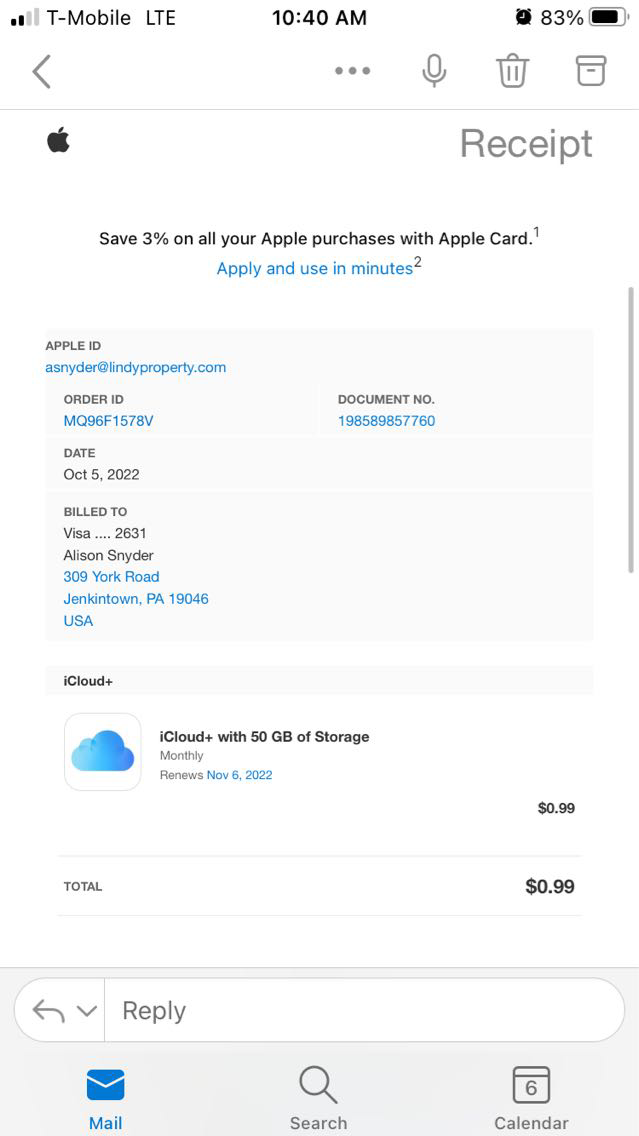This screenshot has width=639, height=1136.
Task: Tap the iCloud+ cloud app icon
Action: (x=102, y=751)
